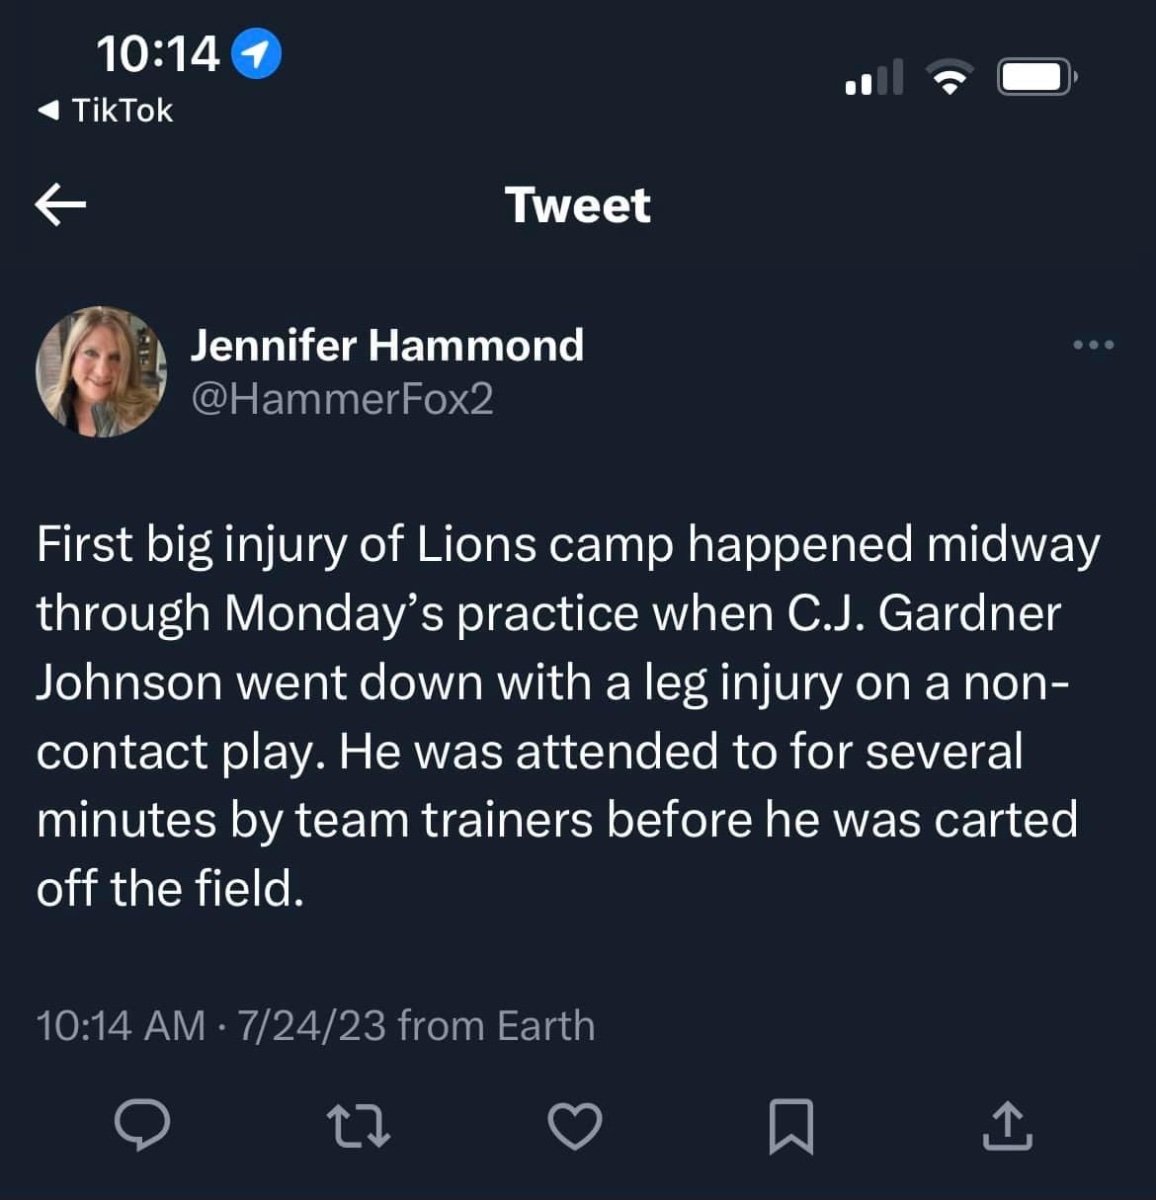Tap the Wi-Fi status icon
The image size is (1156, 1200).
click(949, 77)
